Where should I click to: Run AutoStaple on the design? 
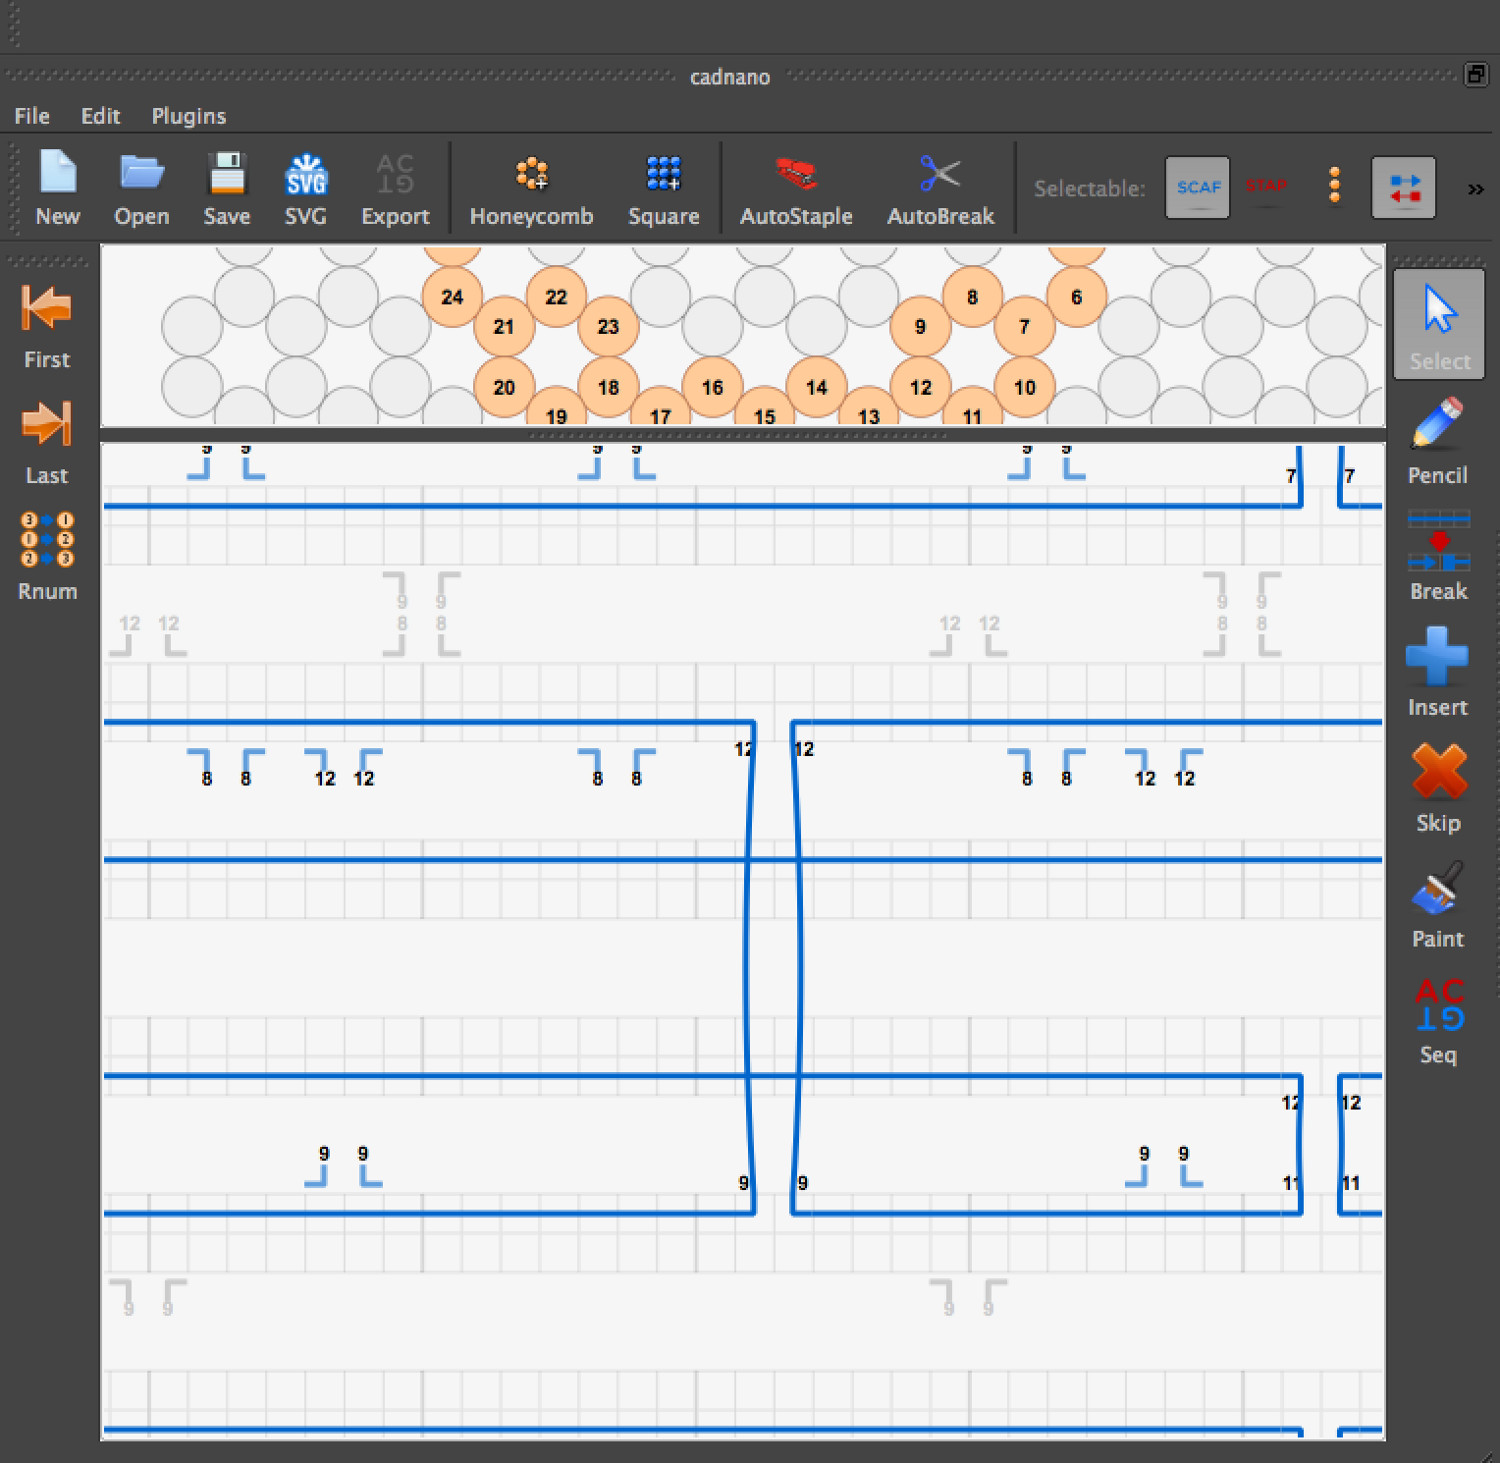click(x=796, y=190)
